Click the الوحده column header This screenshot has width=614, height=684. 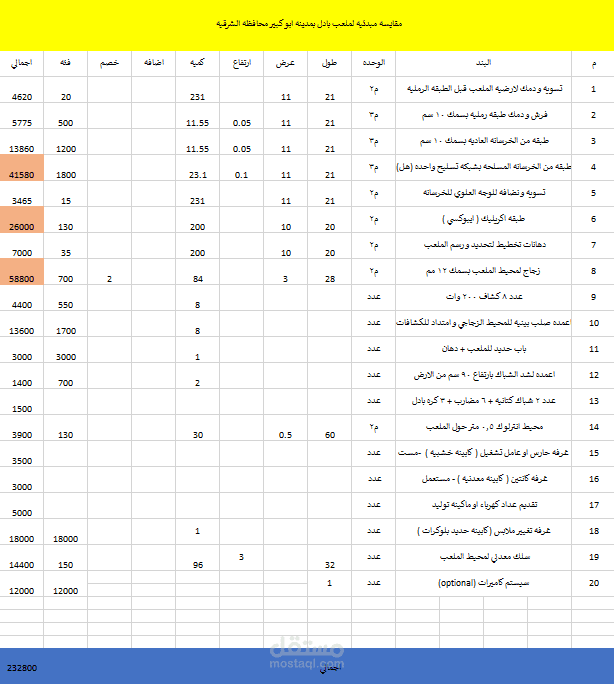374,64
